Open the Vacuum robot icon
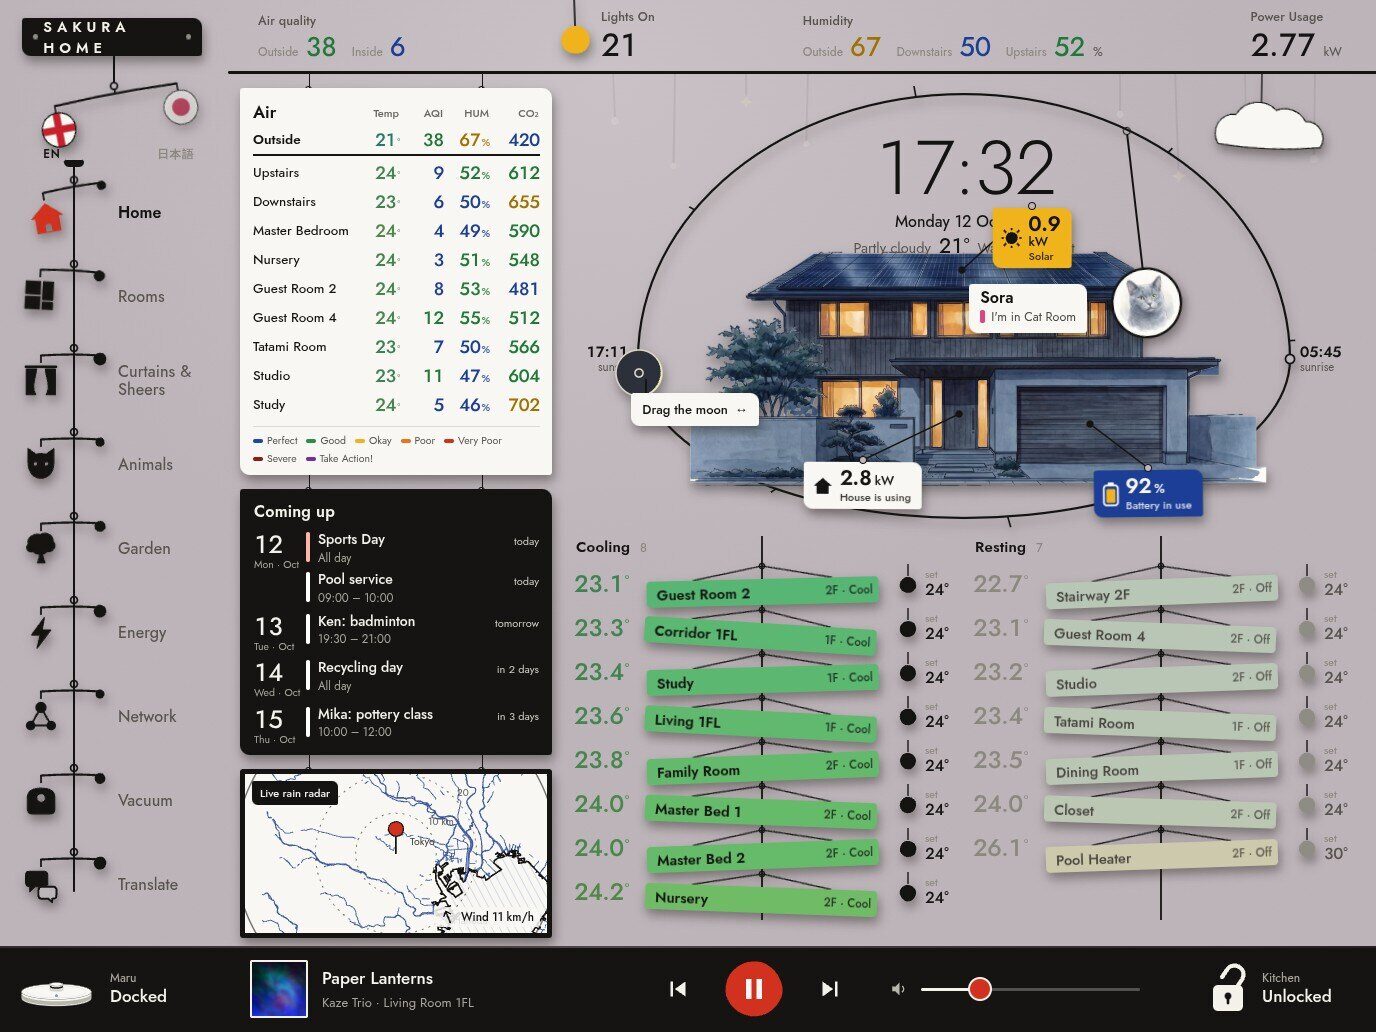 click(40, 800)
